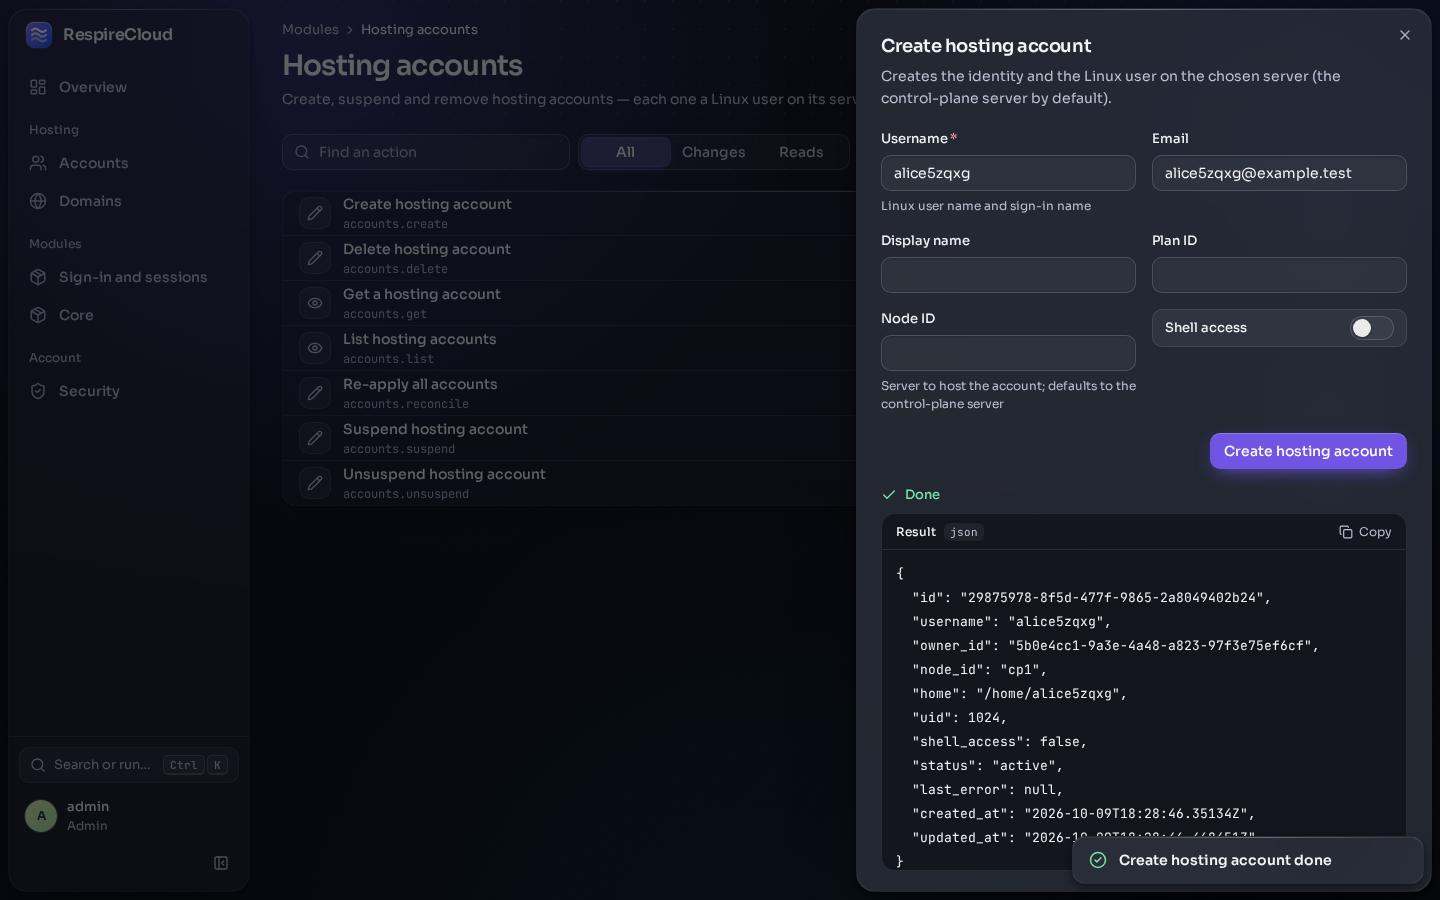Click the "node_id": "cp1" result line

[x=979, y=670]
